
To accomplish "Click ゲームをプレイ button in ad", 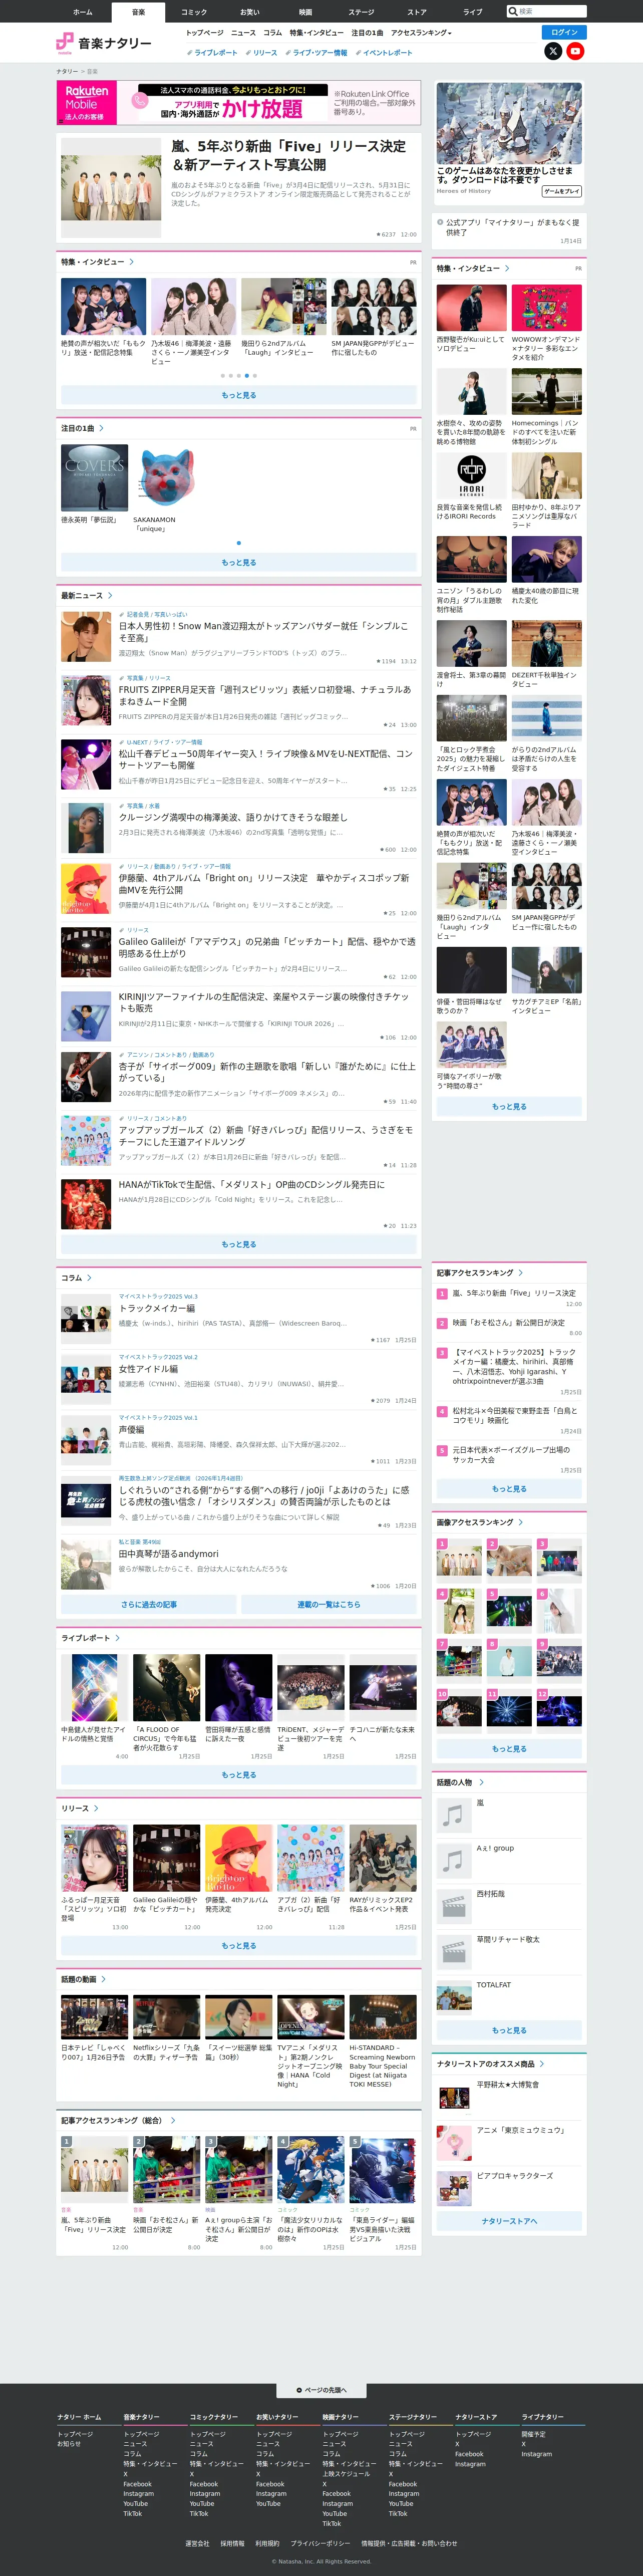I will (x=561, y=191).
